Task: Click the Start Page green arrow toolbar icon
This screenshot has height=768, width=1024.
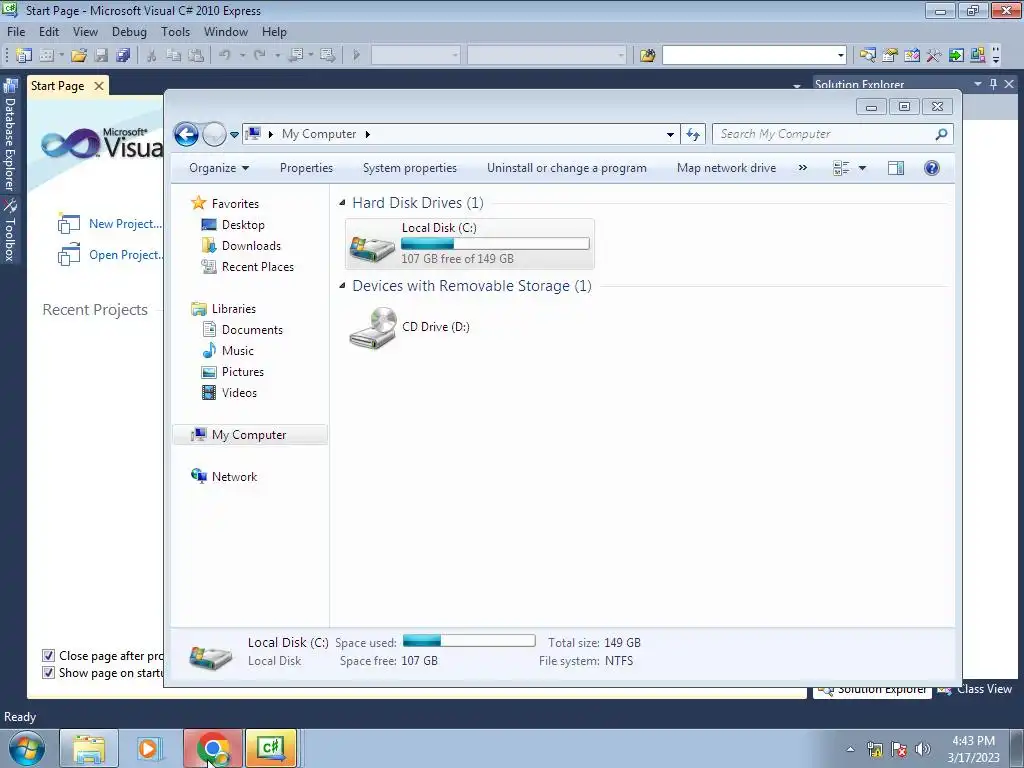Action: coord(956,56)
